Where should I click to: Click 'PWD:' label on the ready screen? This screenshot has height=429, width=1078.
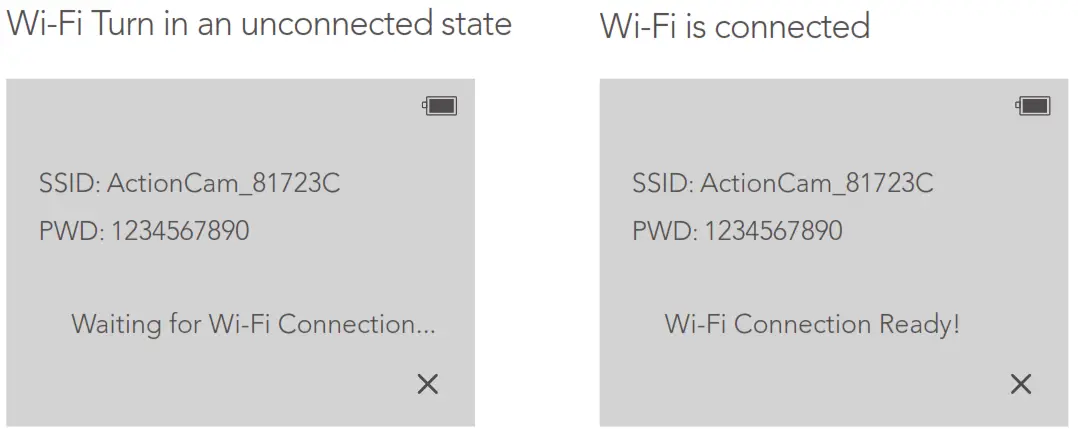(663, 232)
